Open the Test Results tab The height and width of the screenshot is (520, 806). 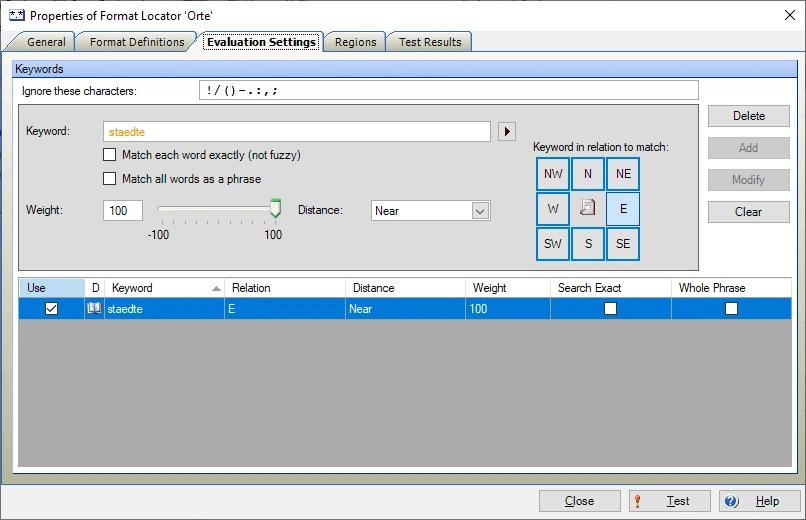click(x=430, y=42)
